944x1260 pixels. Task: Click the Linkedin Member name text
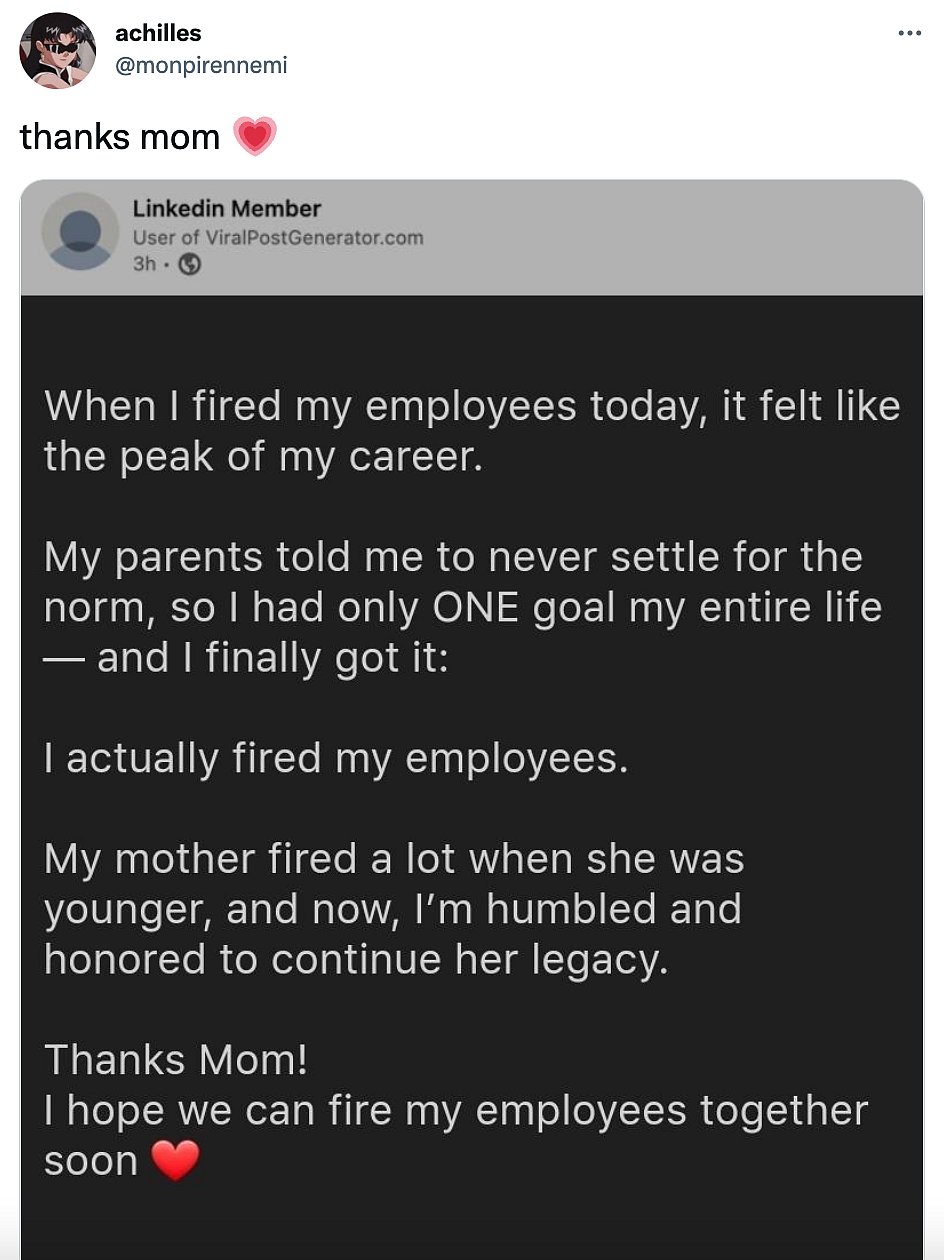223,208
